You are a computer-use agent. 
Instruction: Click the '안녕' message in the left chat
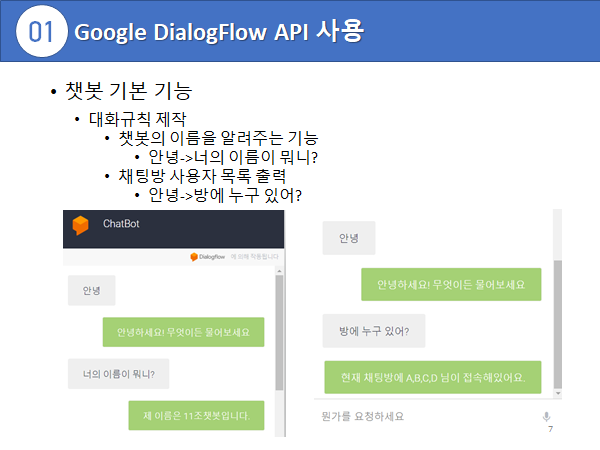pyautogui.click(x=91, y=290)
